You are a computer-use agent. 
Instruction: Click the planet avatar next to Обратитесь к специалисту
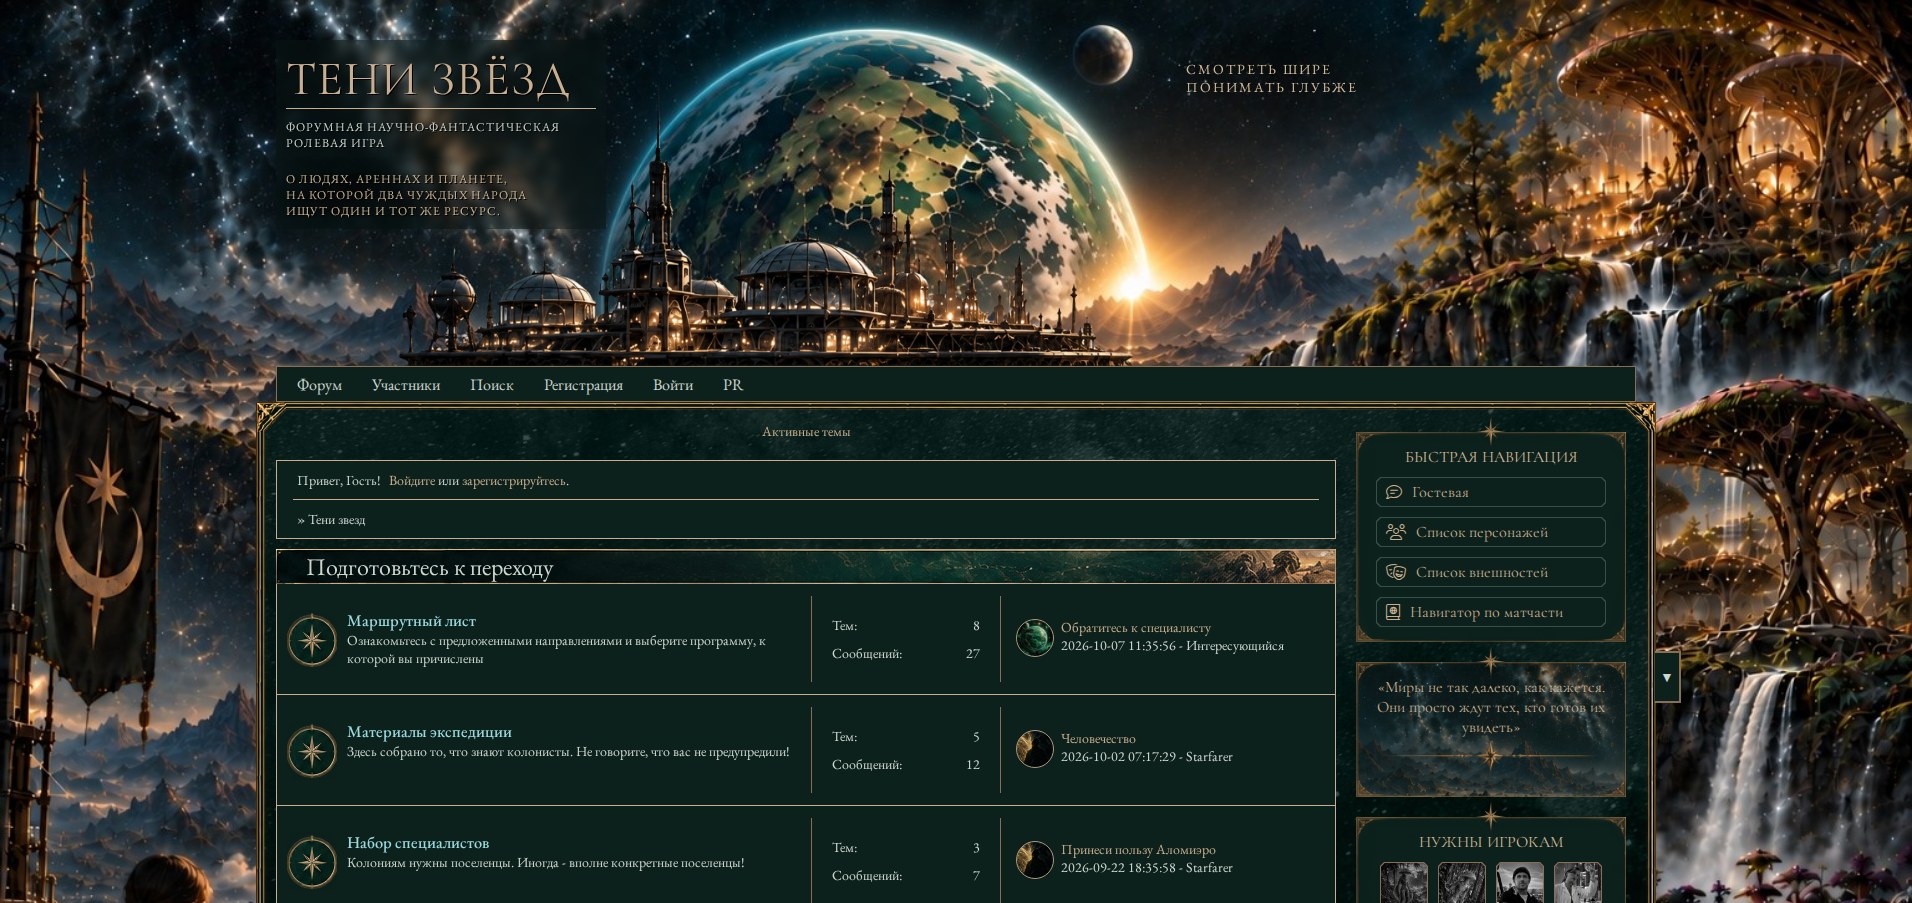[1034, 637]
